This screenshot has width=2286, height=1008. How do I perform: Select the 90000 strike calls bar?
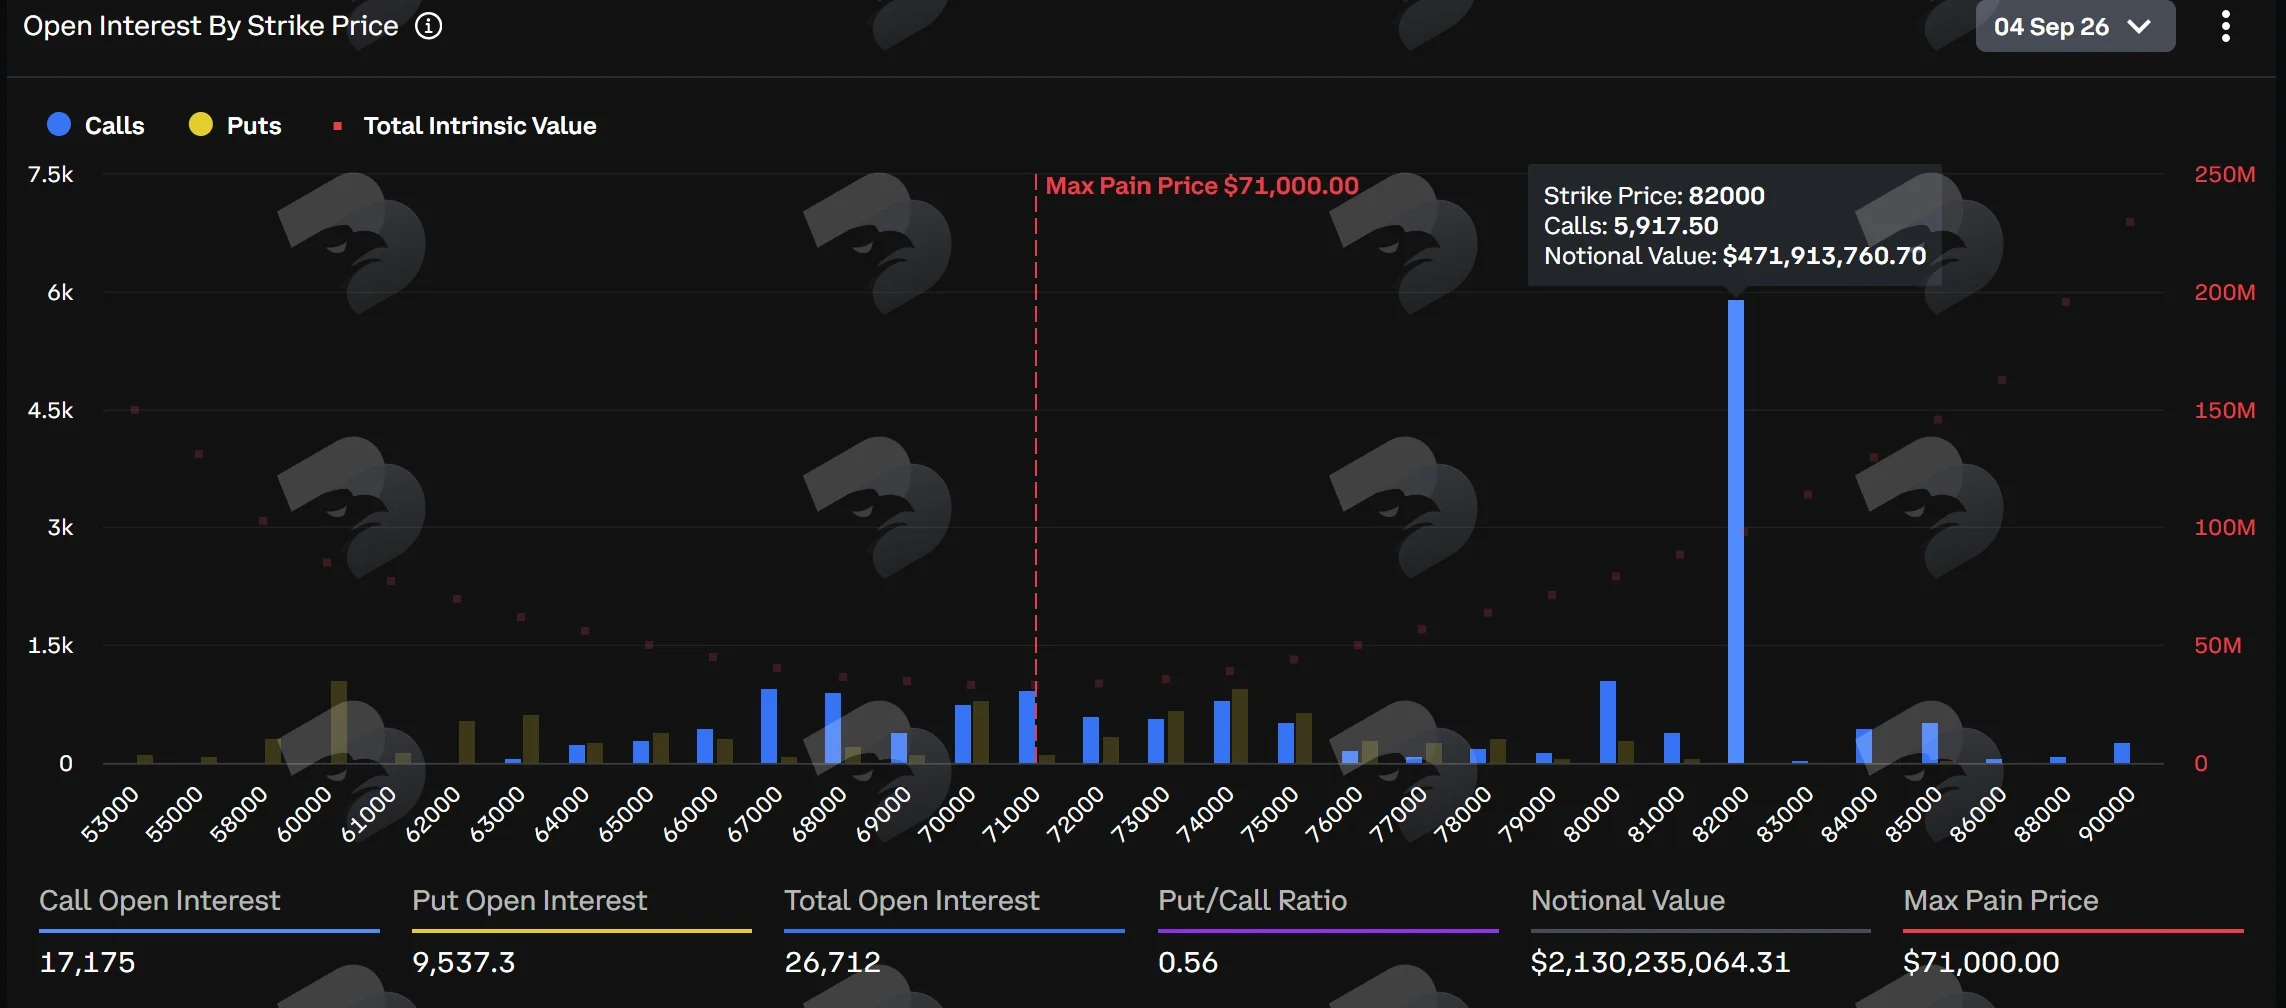(2122, 753)
